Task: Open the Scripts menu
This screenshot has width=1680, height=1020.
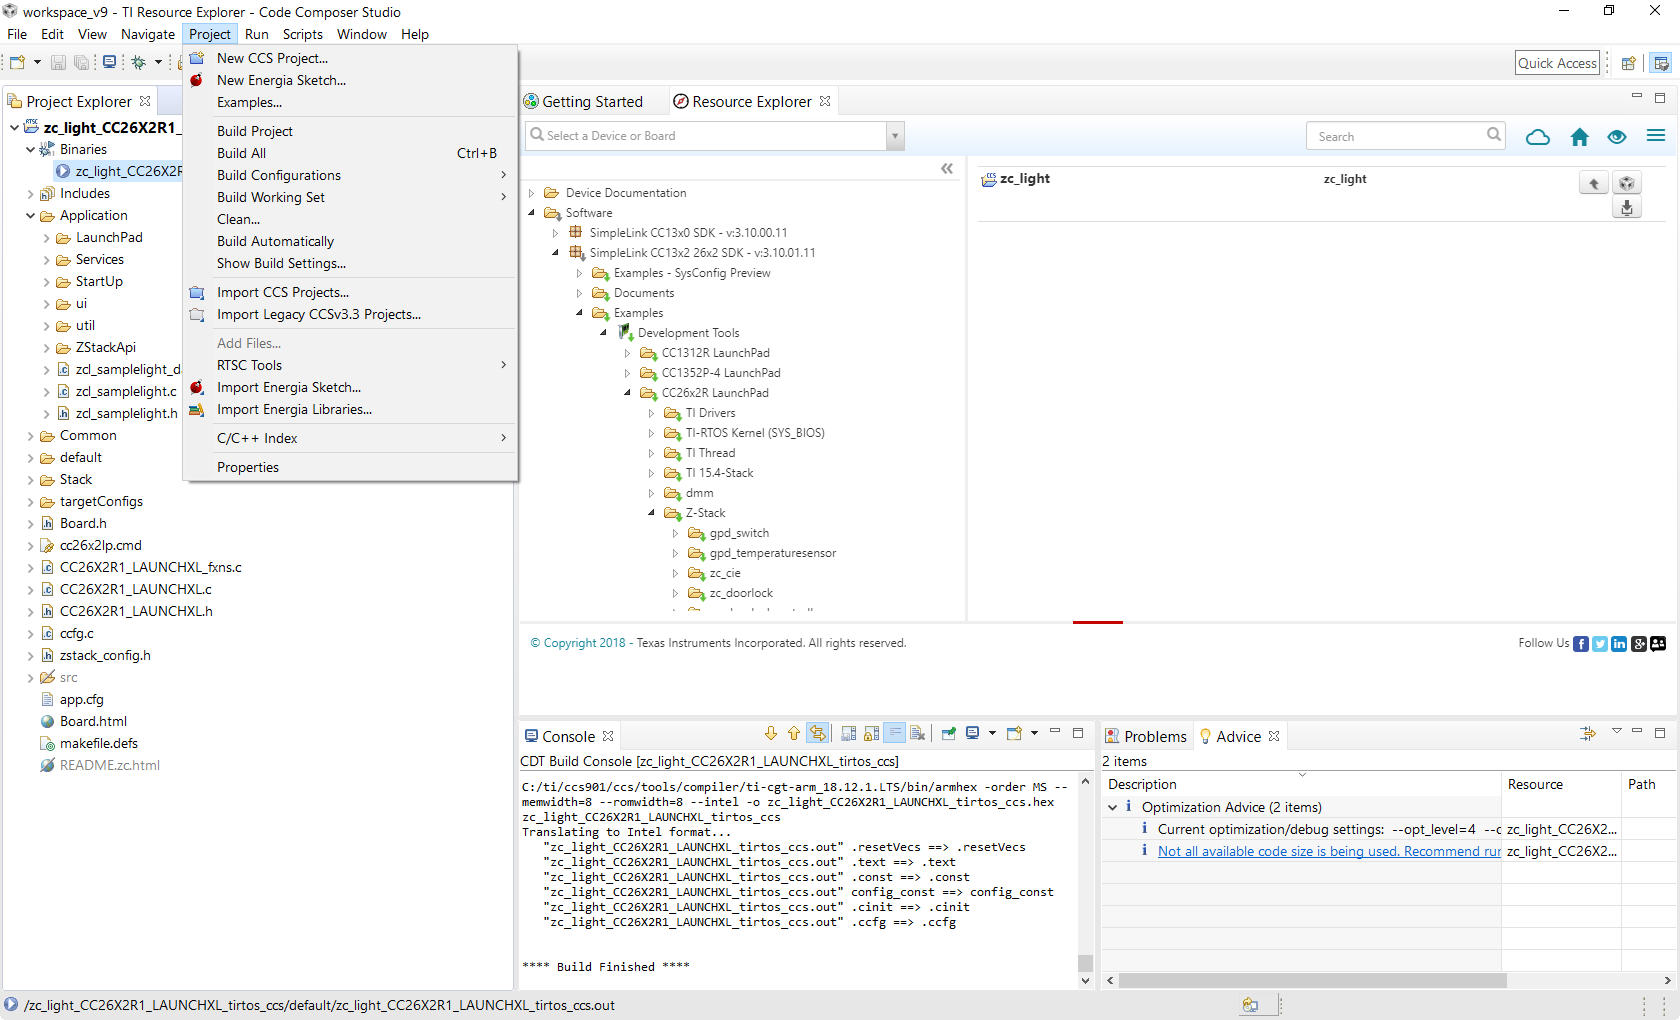Action: 302,34
